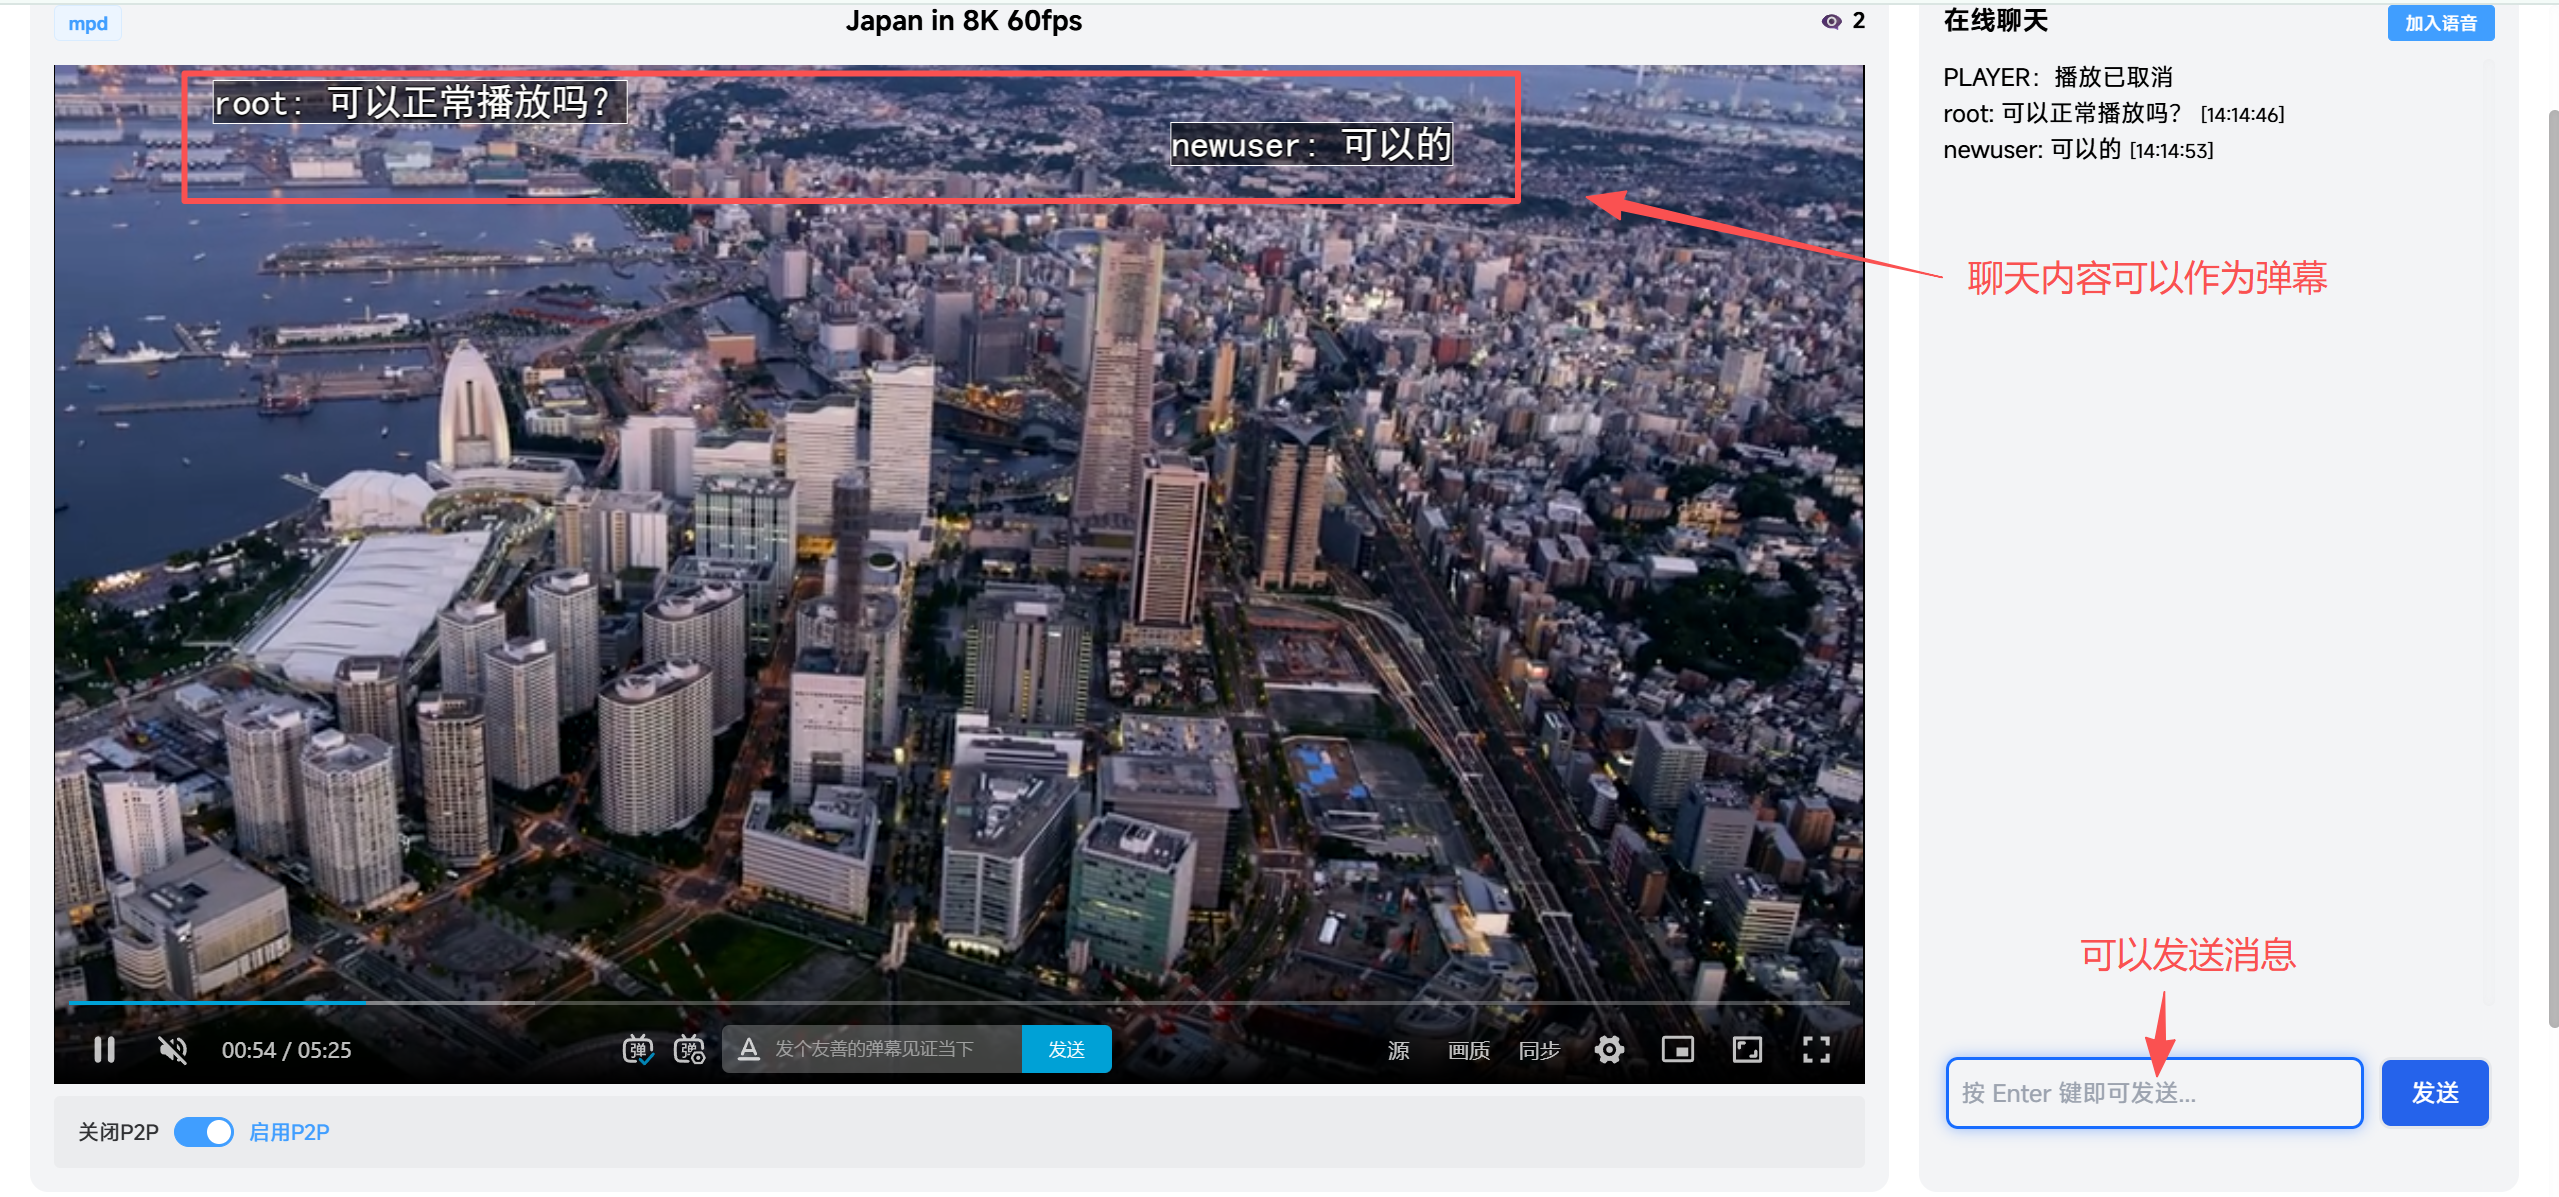Click the mpd format tag

pyautogui.click(x=88, y=23)
